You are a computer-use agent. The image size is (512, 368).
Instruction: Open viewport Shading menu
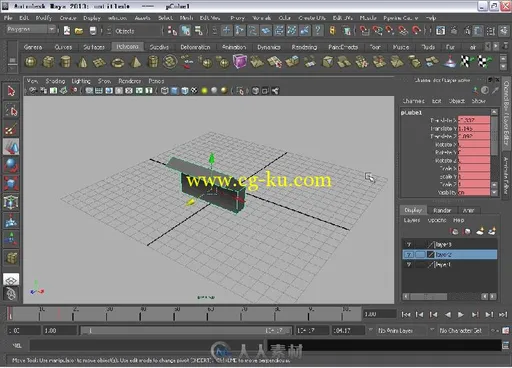point(55,81)
